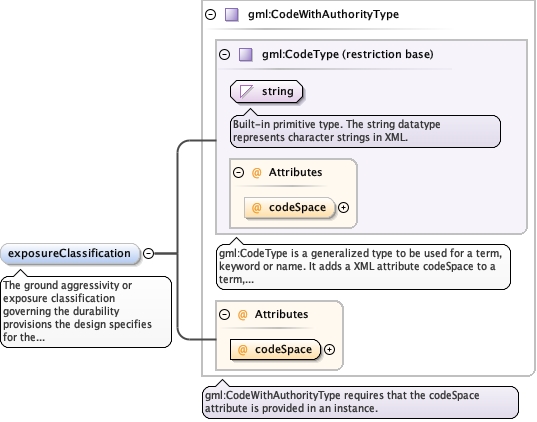This screenshot has width=537, height=422.
Task: Collapse the lower Attributes group
Action: 224,314
